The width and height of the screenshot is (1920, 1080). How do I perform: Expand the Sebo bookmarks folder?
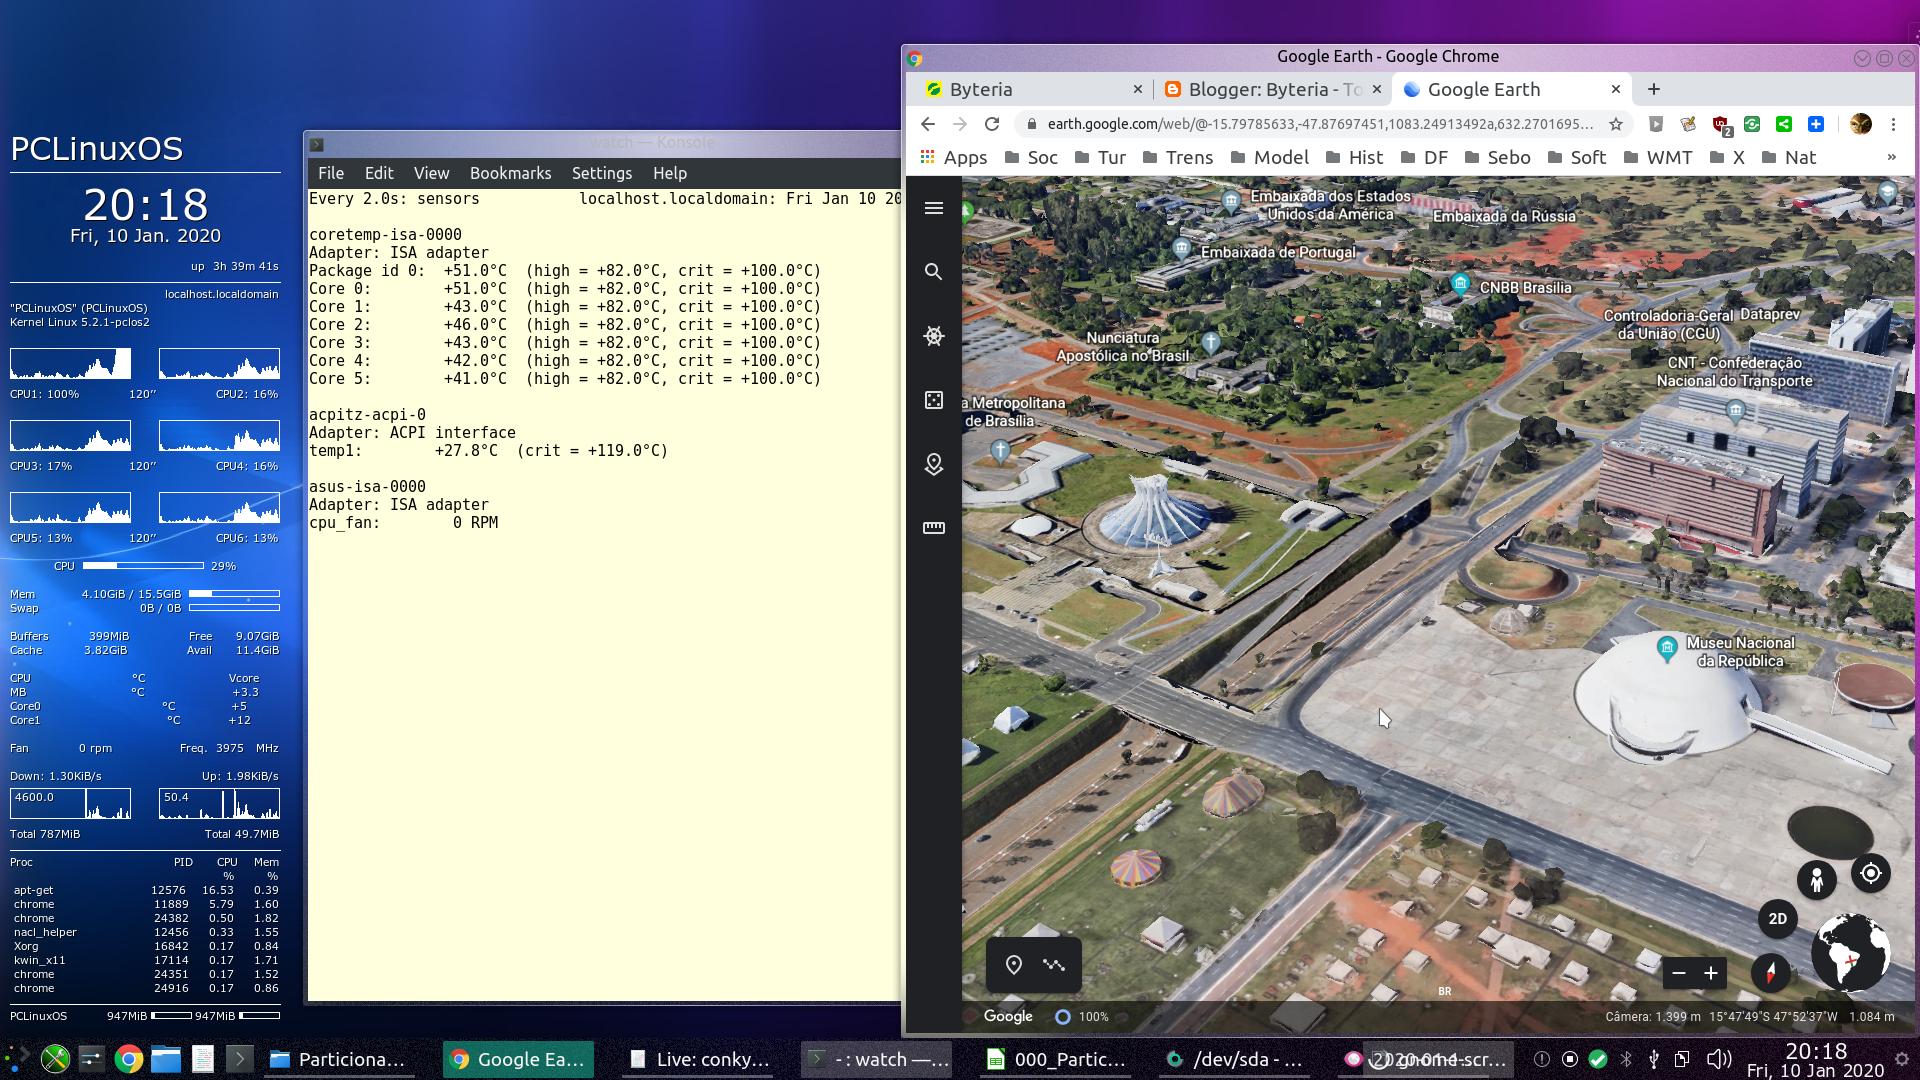[1497, 157]
